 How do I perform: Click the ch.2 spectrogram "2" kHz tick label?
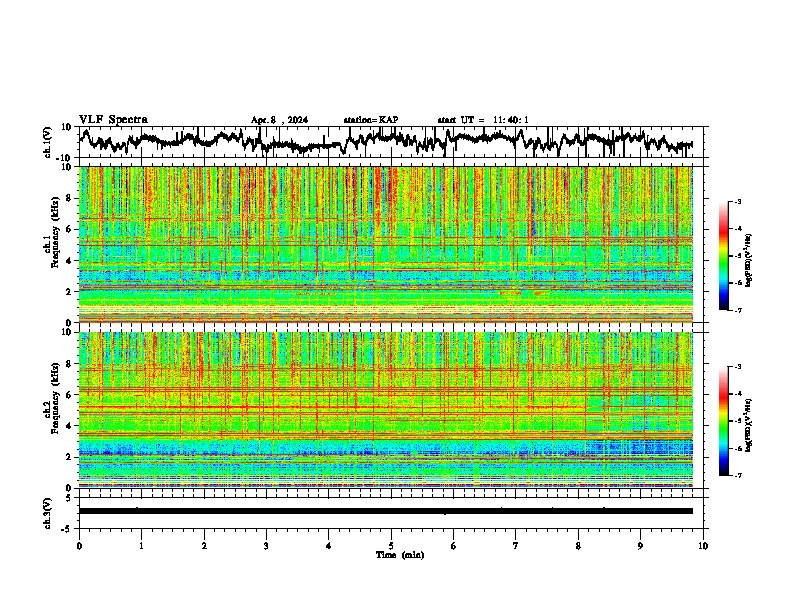coord(69,457)
